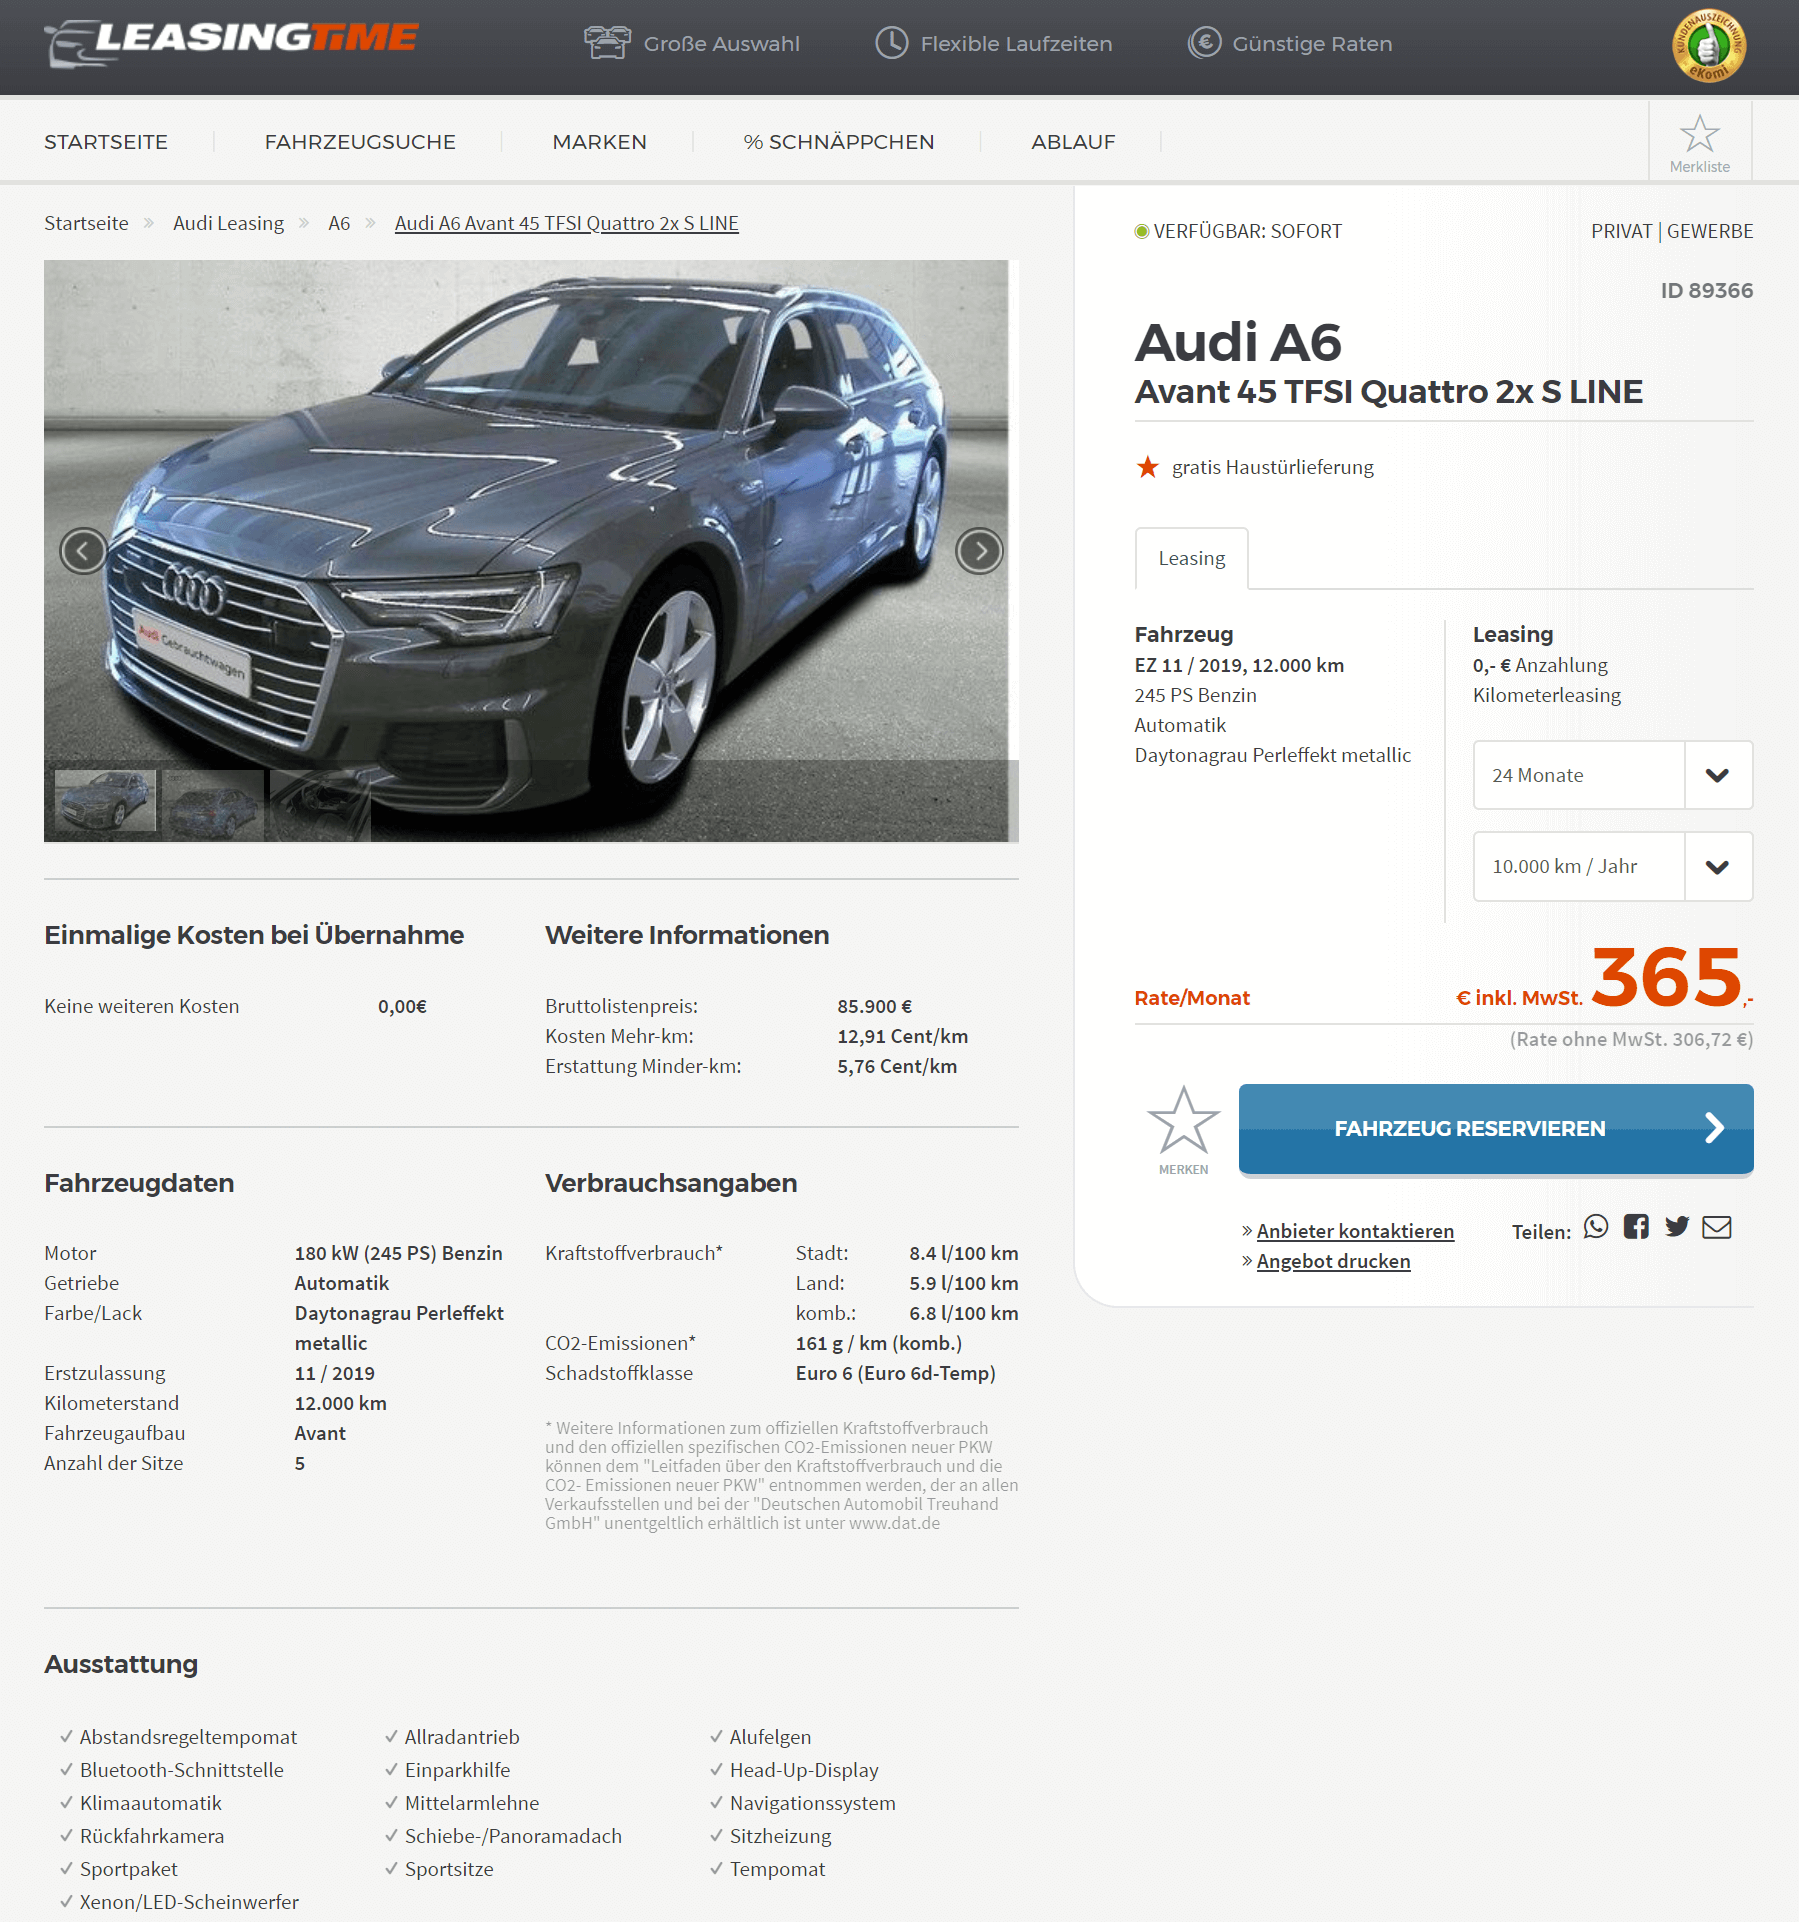Switch to Privat pricing
The image size is (1799, 1922).
pos(1621,231)
